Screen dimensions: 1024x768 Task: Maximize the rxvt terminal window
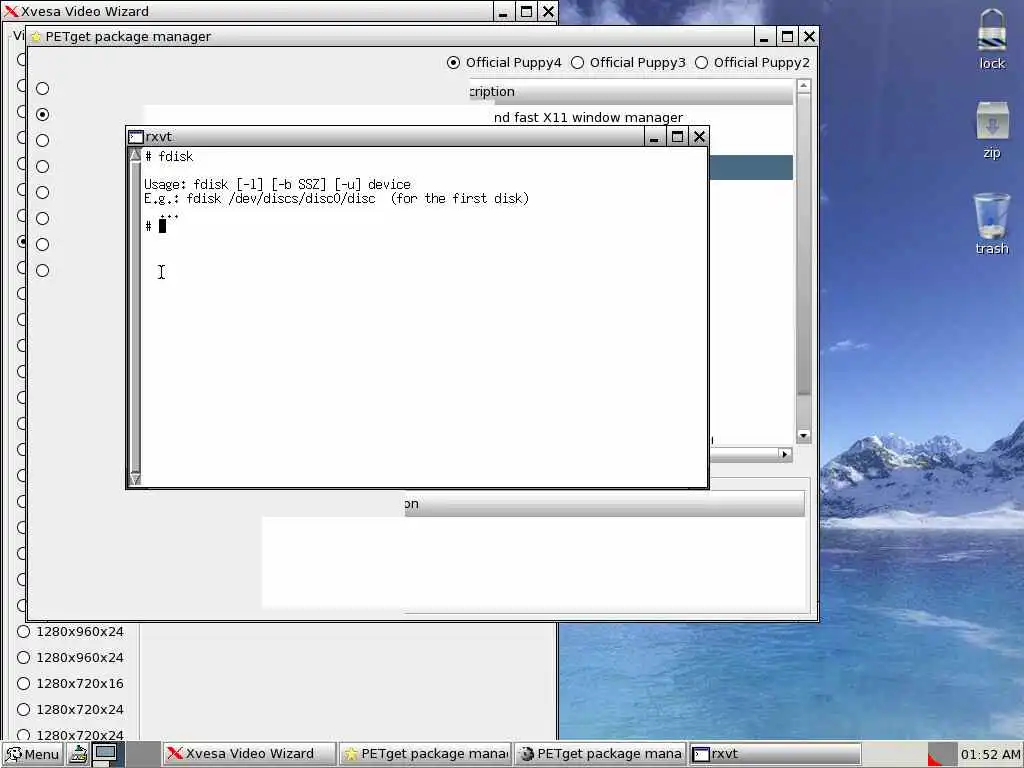677,136
